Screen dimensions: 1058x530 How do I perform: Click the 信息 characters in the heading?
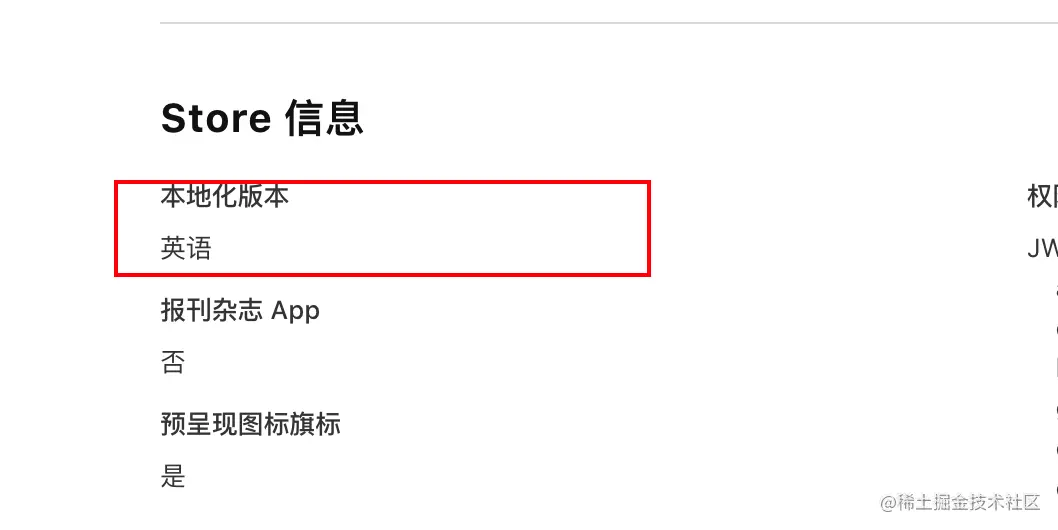324,118
